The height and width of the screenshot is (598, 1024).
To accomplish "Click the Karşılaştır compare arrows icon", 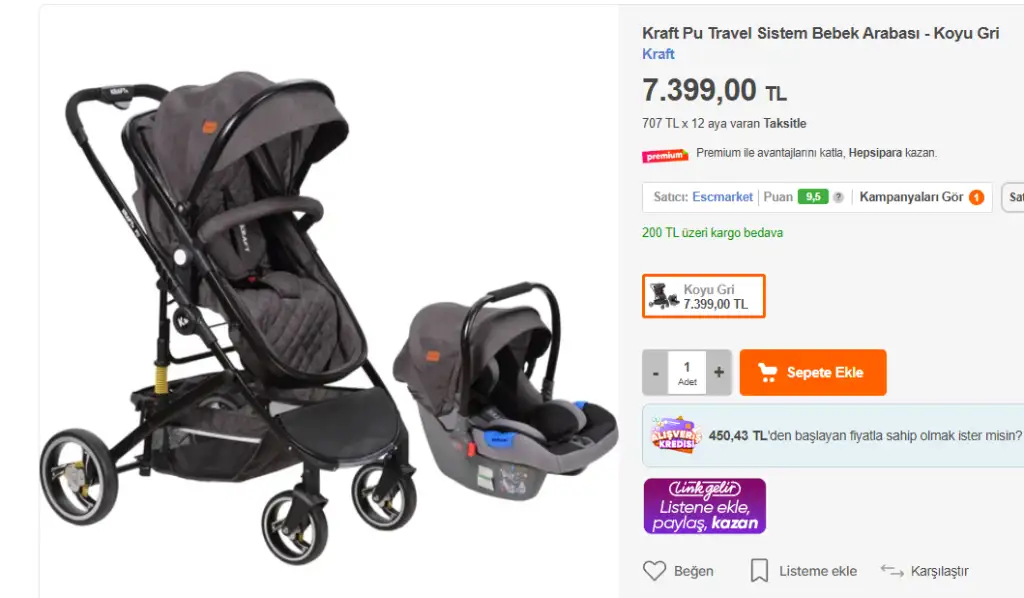I will pyautogui.click(x=892, y=571).
